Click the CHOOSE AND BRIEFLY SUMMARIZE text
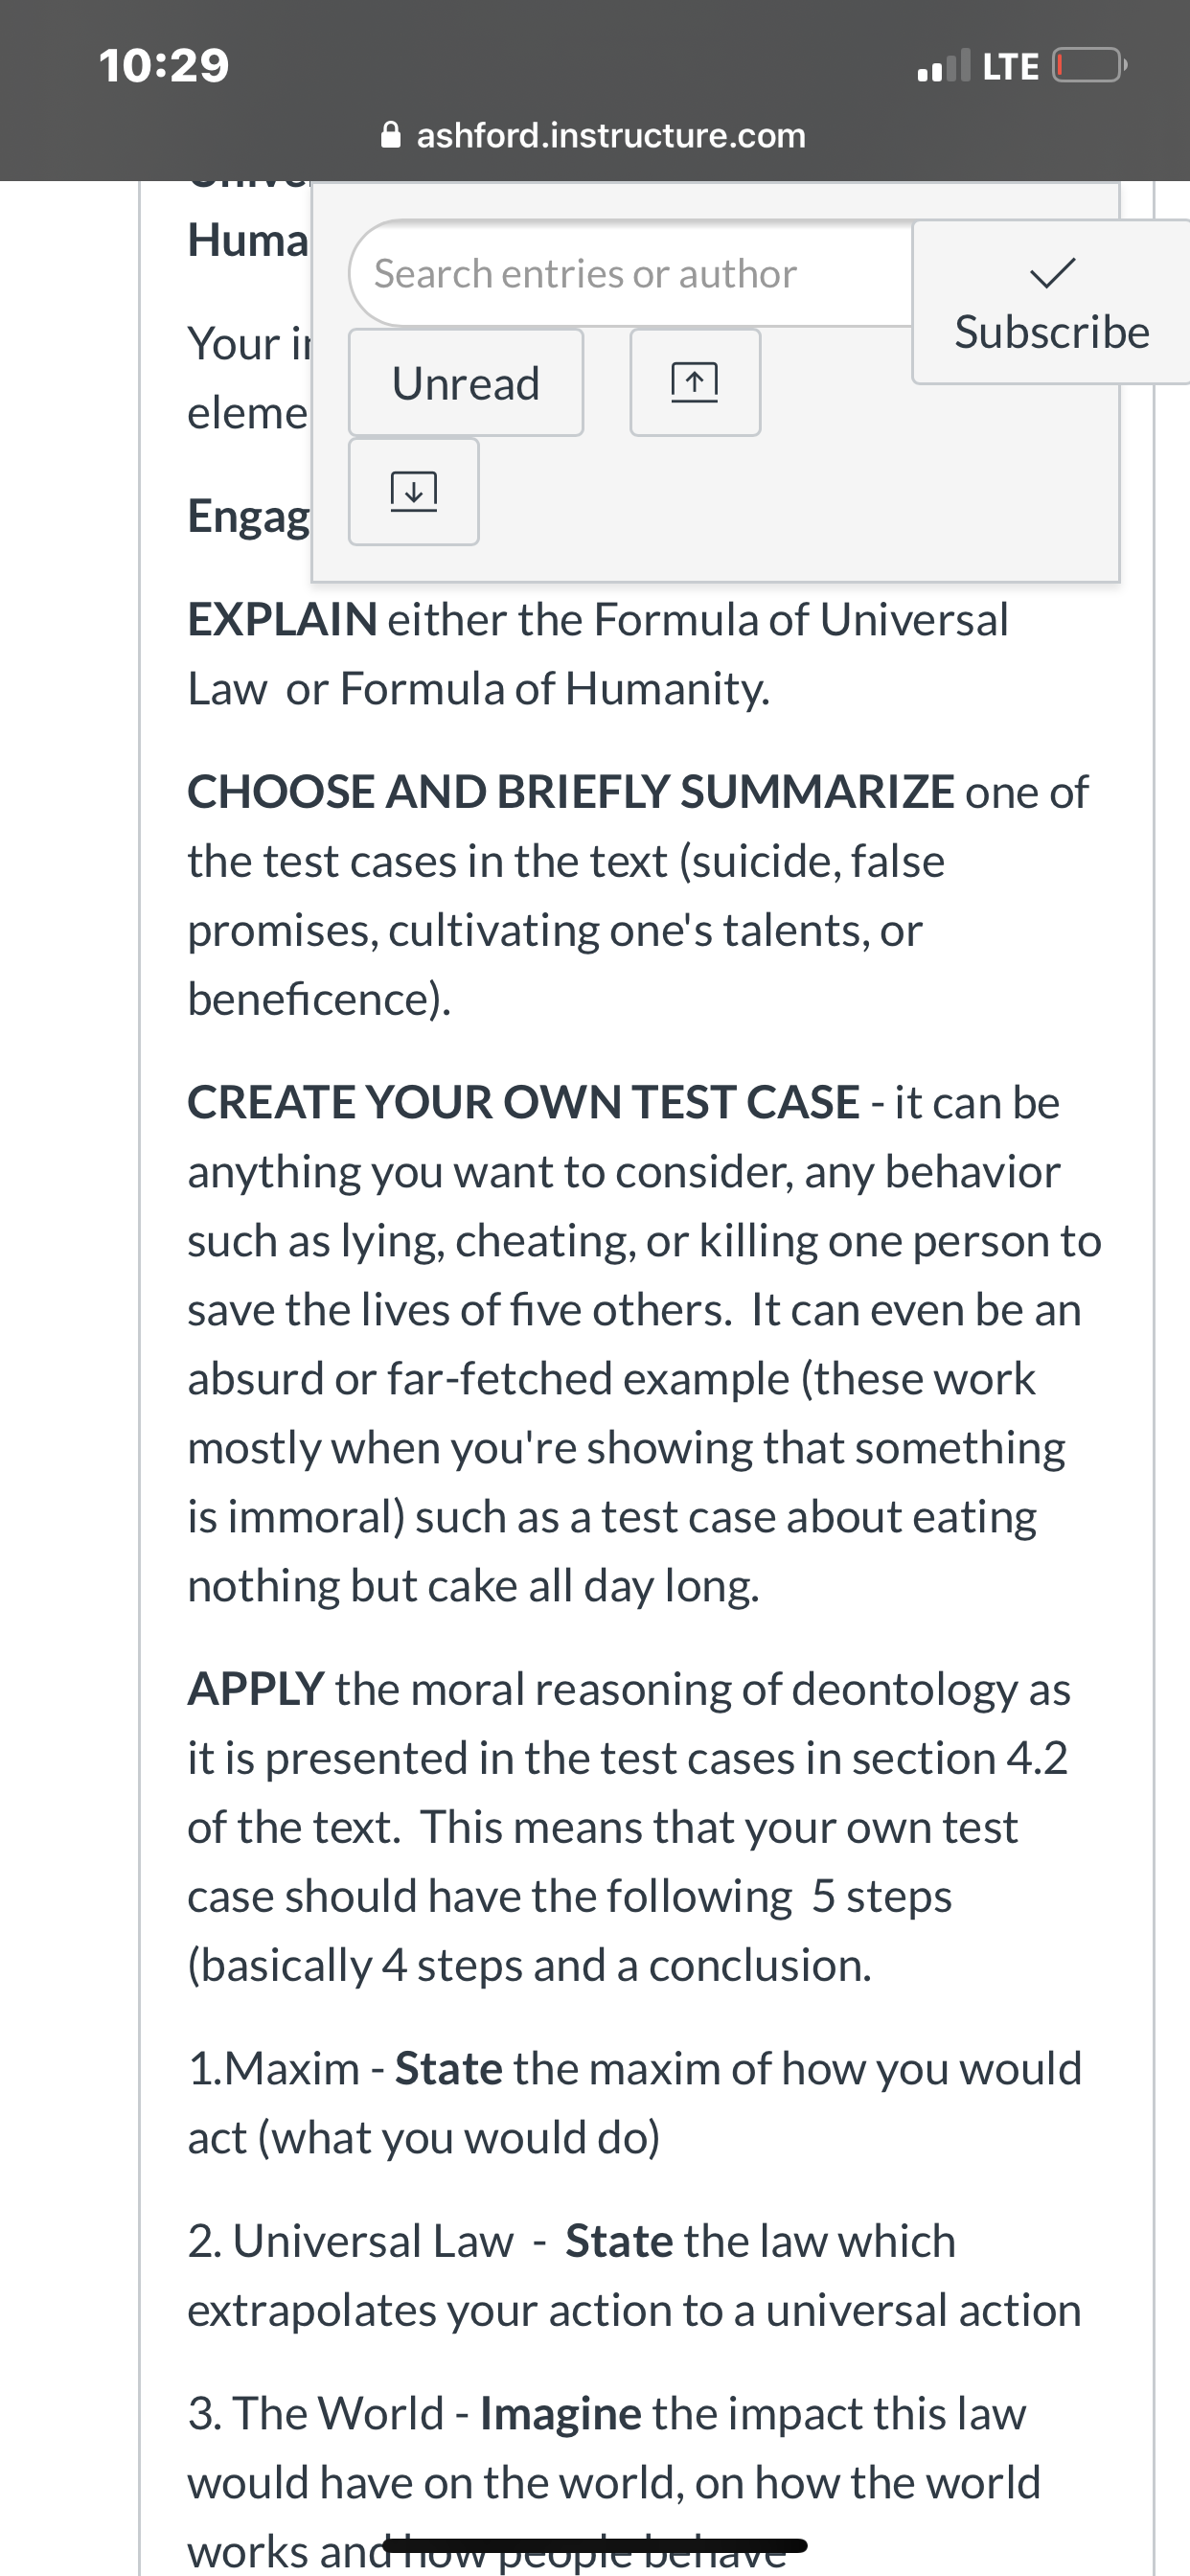The height and width of the screenshot is (2576, 1190). [x=571, y=792]
